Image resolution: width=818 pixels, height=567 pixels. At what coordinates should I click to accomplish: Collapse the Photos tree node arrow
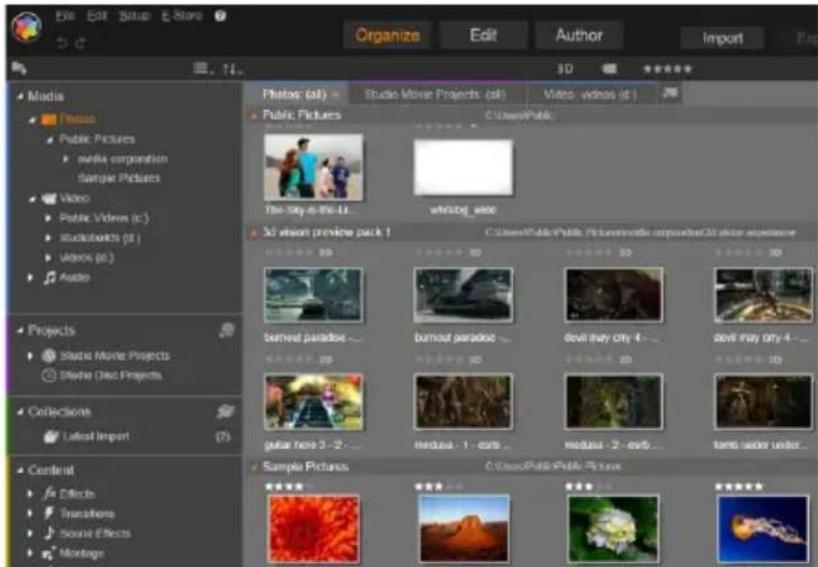33,120
